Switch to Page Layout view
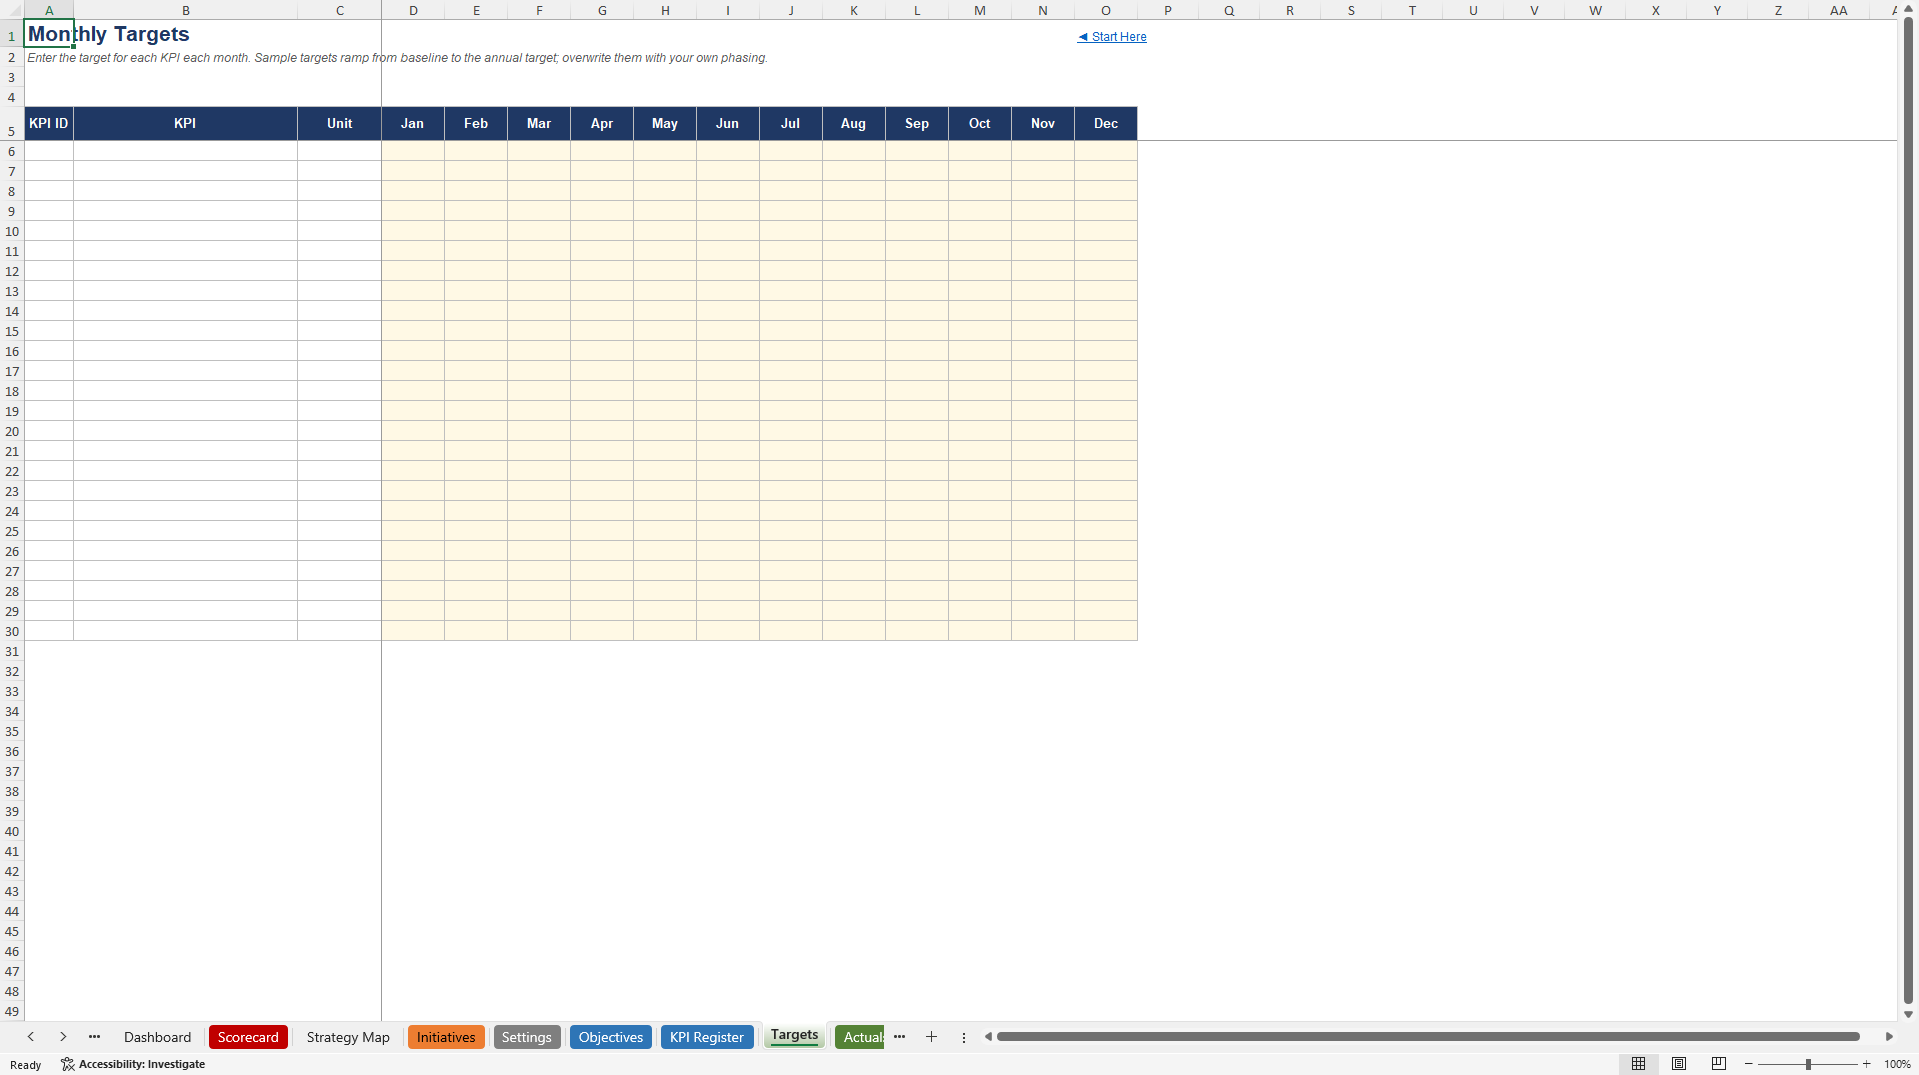Viewport: 1919px width, 1075px height. coord(1679,1064)
